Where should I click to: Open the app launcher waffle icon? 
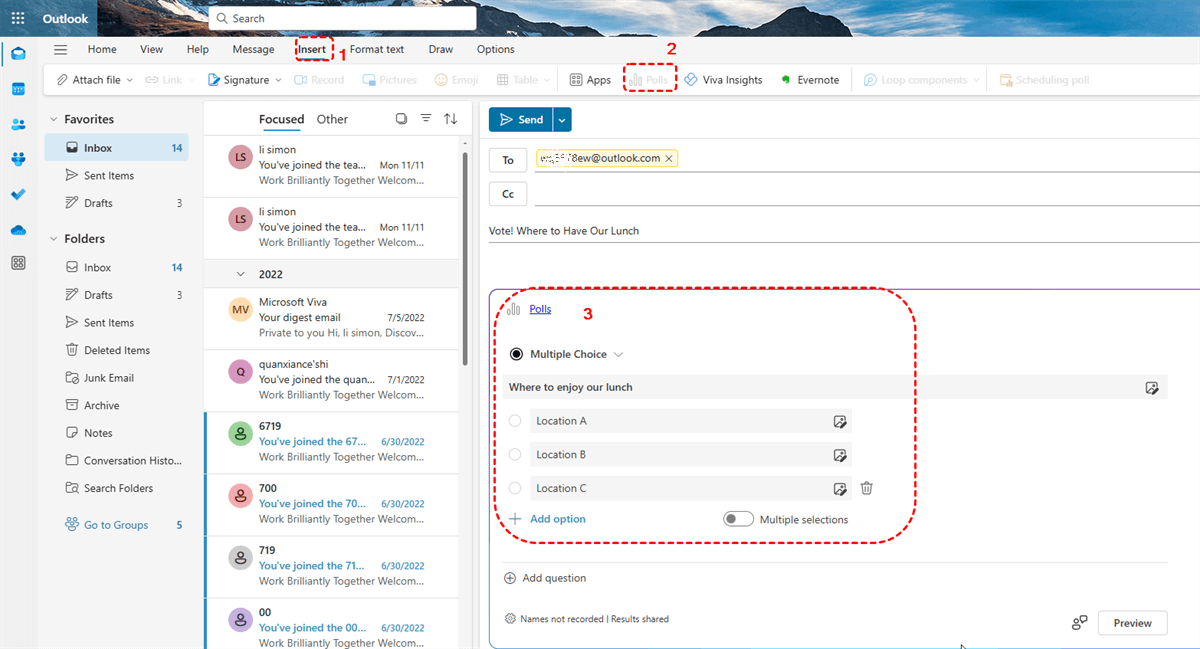[18, 18]
